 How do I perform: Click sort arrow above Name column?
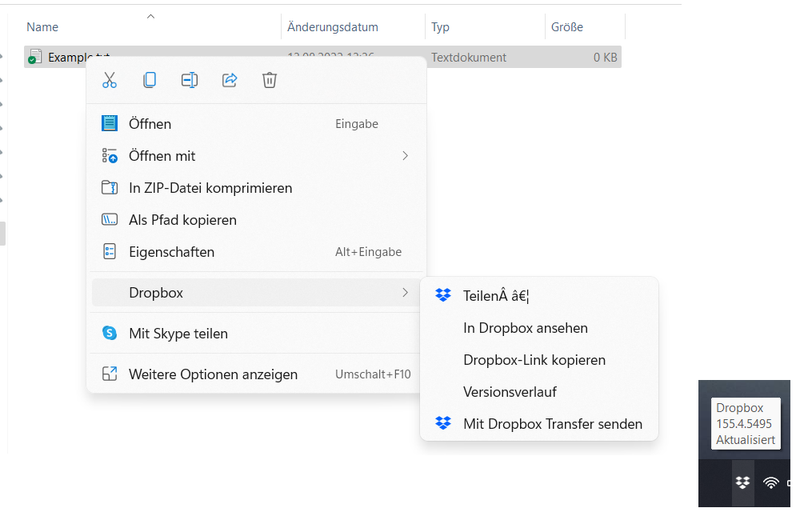coord(151,16)
